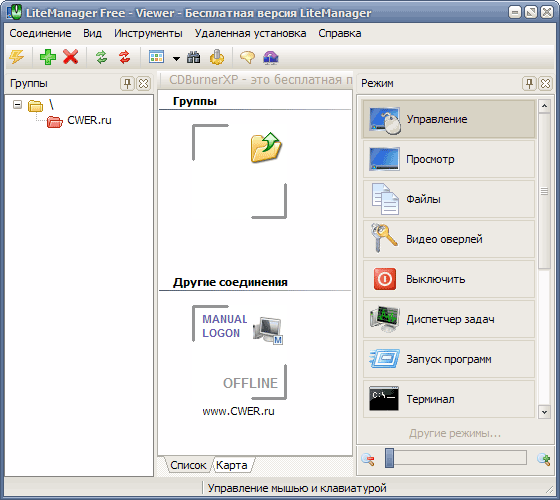Open the Удаленная установка menu
The image size is (560, 500).
(x=250, y=33)
